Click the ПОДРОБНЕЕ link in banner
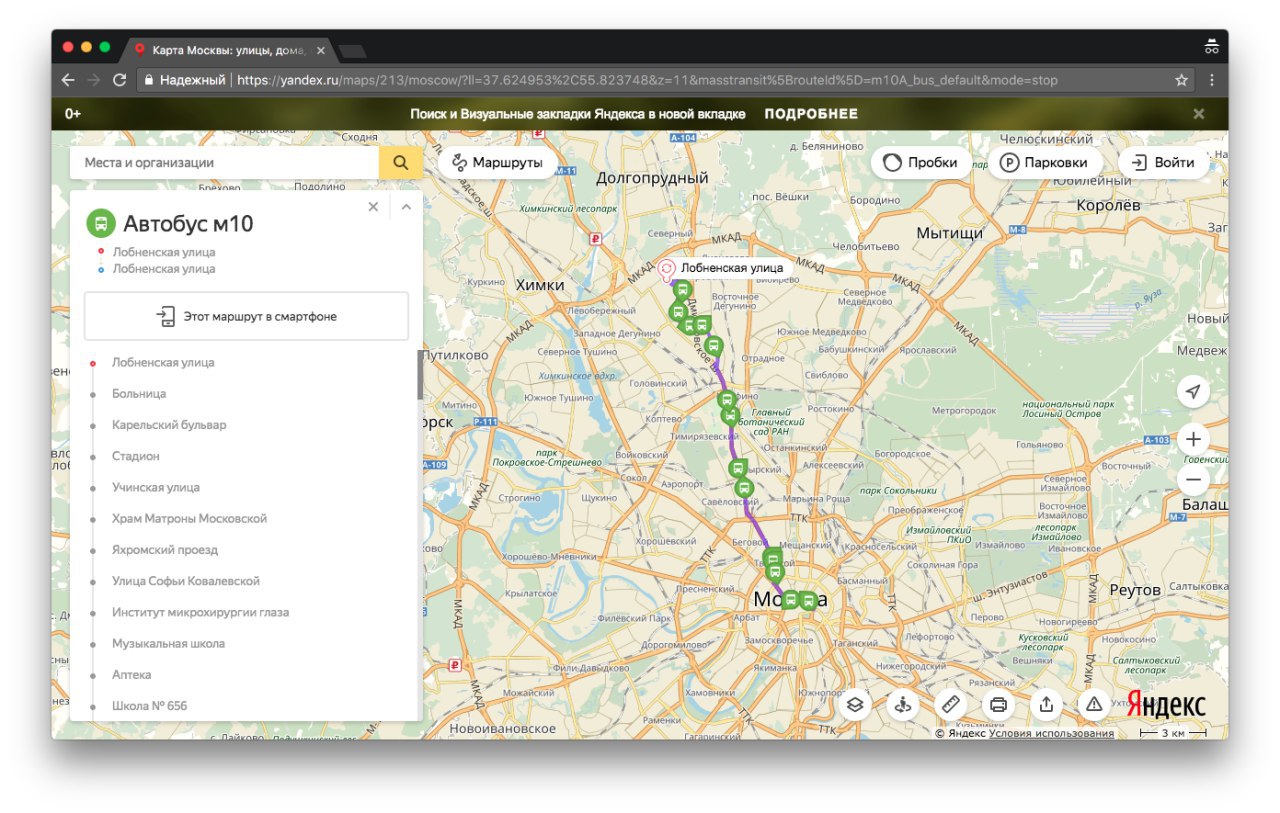This screenshot has height=813, width=1280. [811, 114]
